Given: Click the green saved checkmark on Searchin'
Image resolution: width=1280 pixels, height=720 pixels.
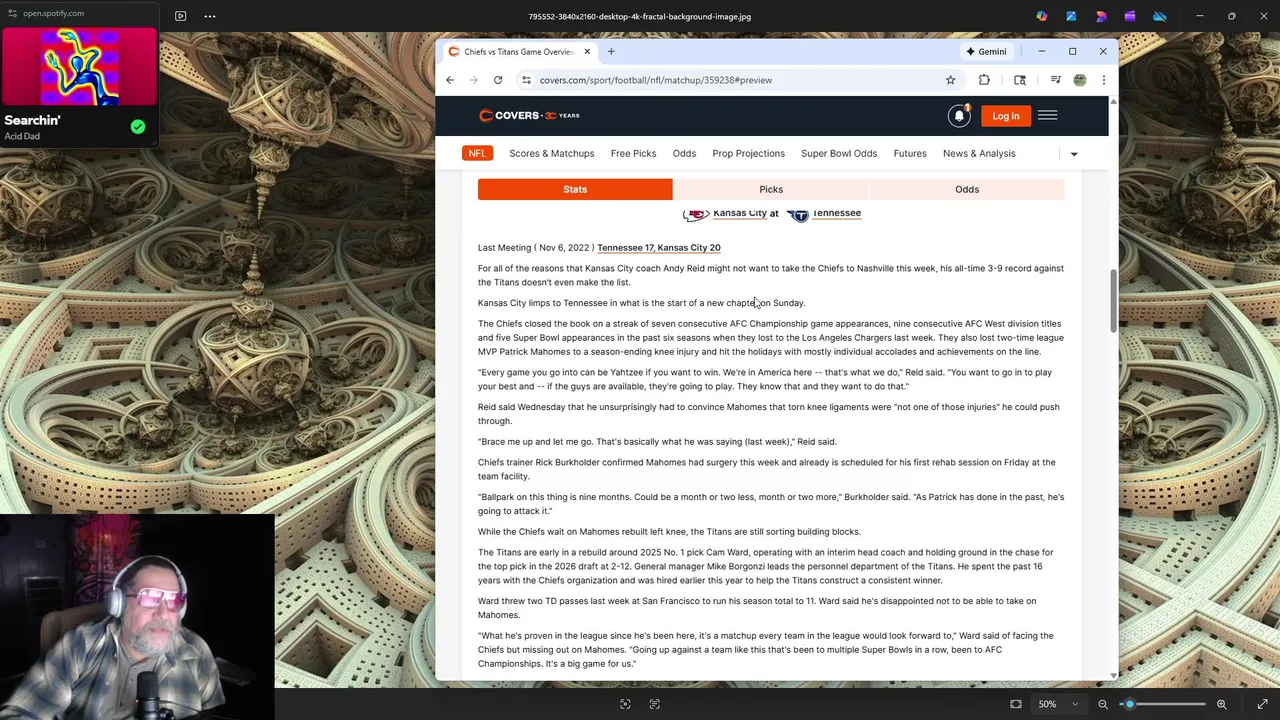Looking at the screenshot, I should tap(138, 127).
